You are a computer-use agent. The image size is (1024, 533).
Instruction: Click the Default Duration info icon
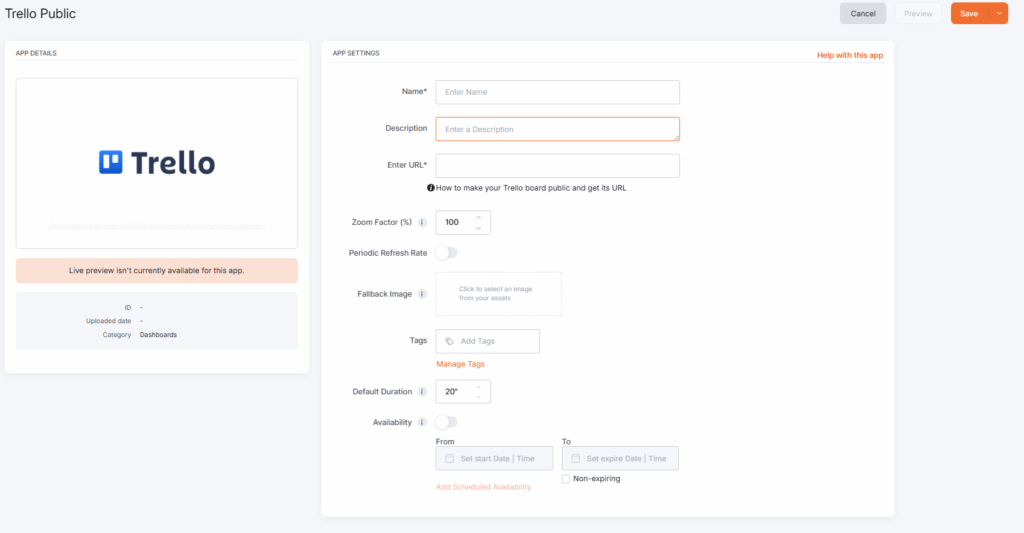pyautogui.click(x=423, y=392)
